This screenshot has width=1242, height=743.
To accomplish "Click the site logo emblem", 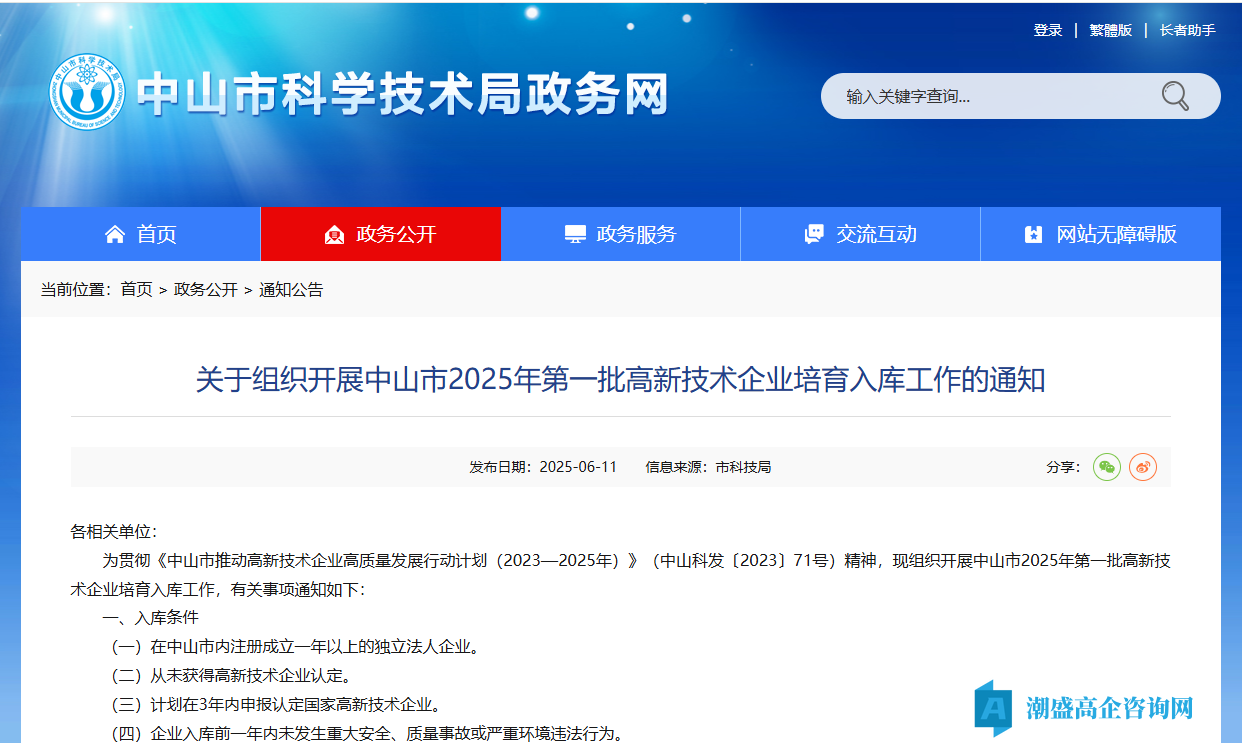I will (x=86, y=92).
